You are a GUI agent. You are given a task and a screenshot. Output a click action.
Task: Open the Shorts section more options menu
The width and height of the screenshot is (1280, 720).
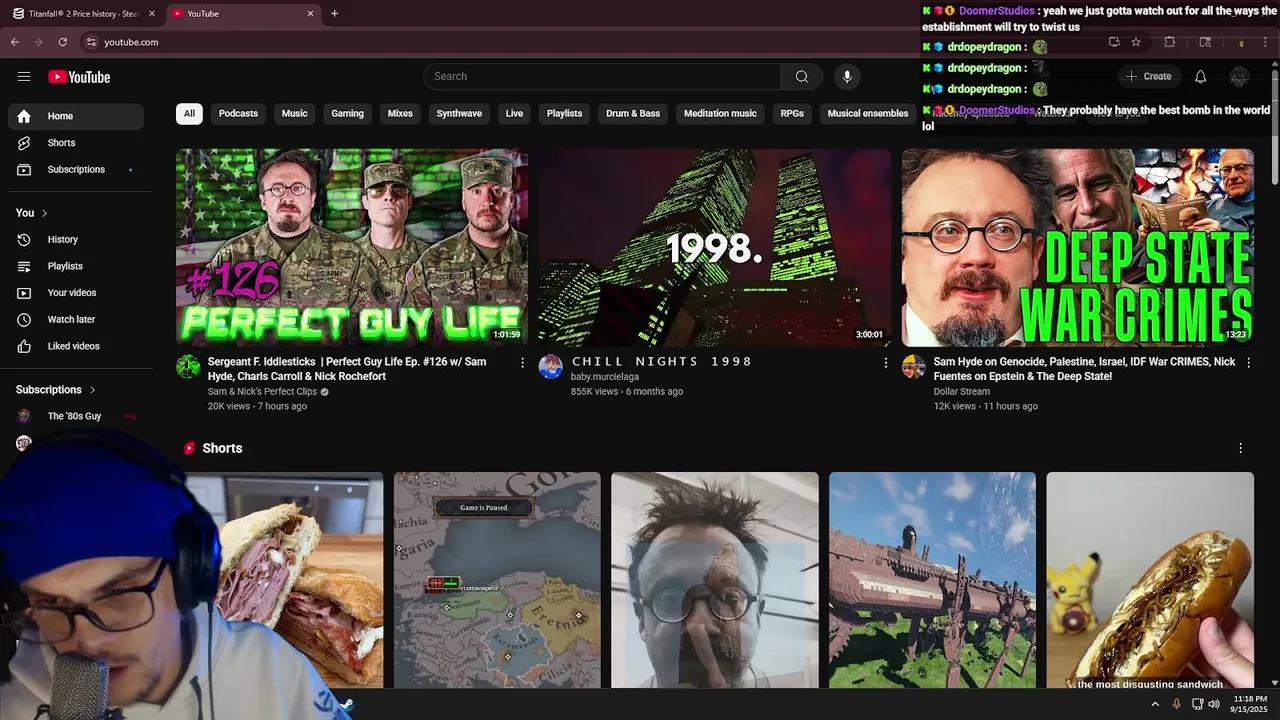(x=1241, y=448)
